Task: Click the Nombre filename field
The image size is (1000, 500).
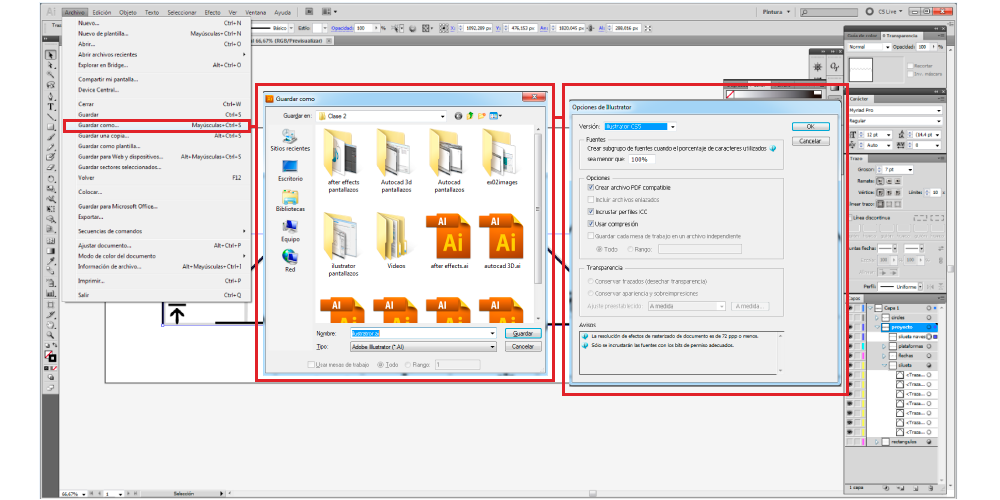Action: click(423, 333)
